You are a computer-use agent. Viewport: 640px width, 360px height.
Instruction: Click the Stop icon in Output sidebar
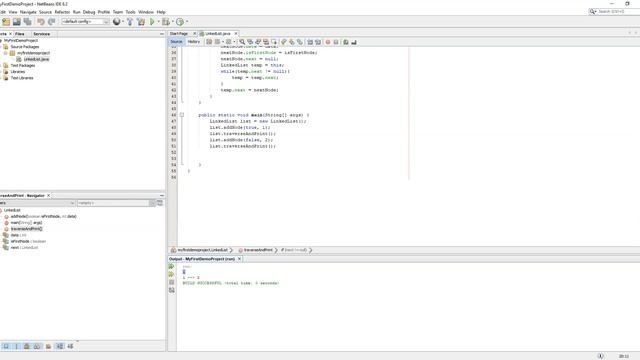[171, 282]
